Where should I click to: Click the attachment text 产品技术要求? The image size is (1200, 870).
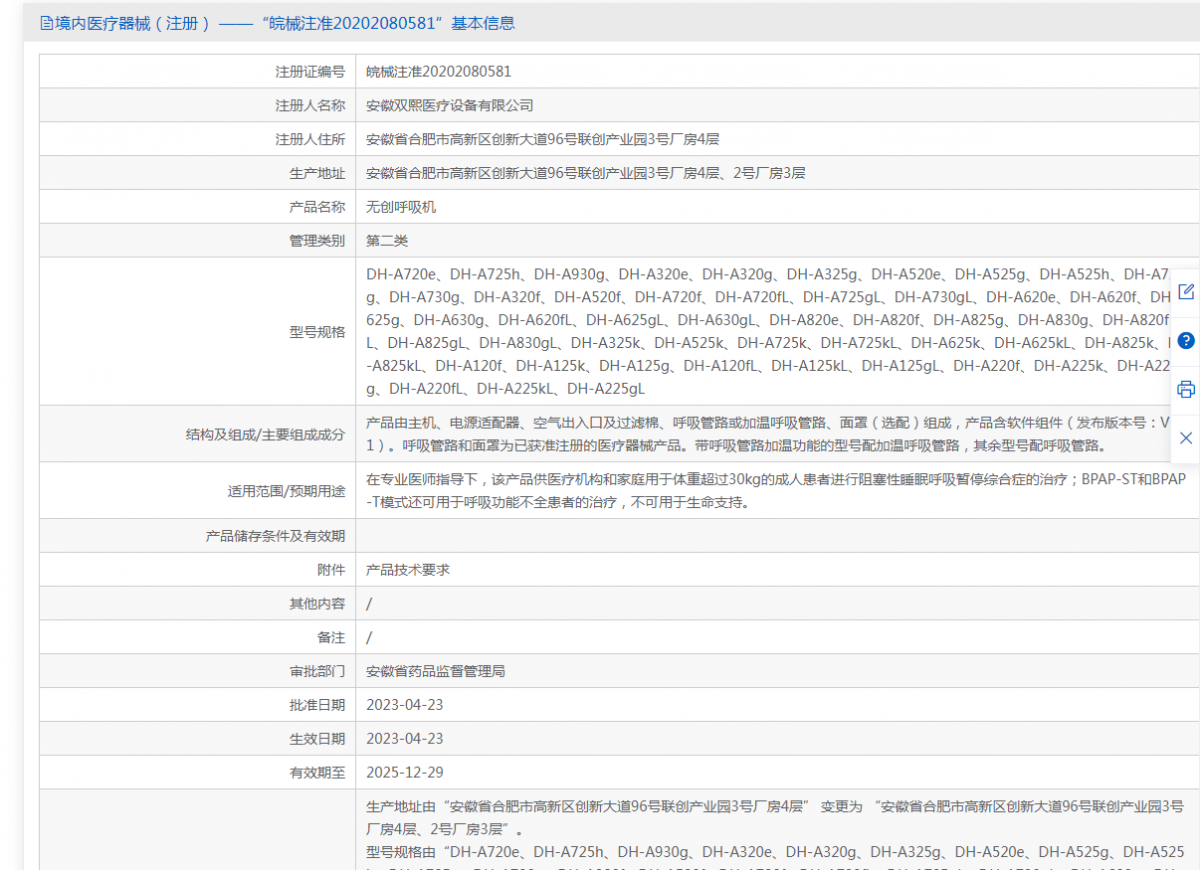pos(408,570)
